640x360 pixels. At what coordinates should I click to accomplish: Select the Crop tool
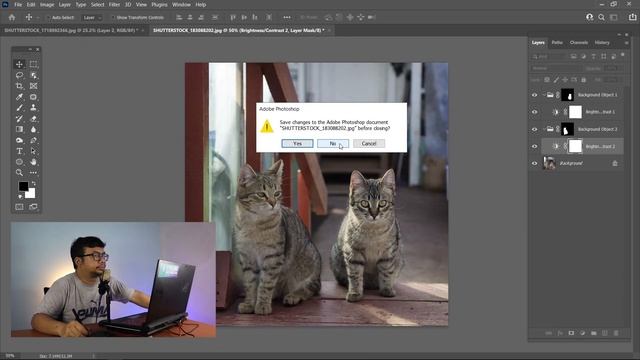click(19, 86)
